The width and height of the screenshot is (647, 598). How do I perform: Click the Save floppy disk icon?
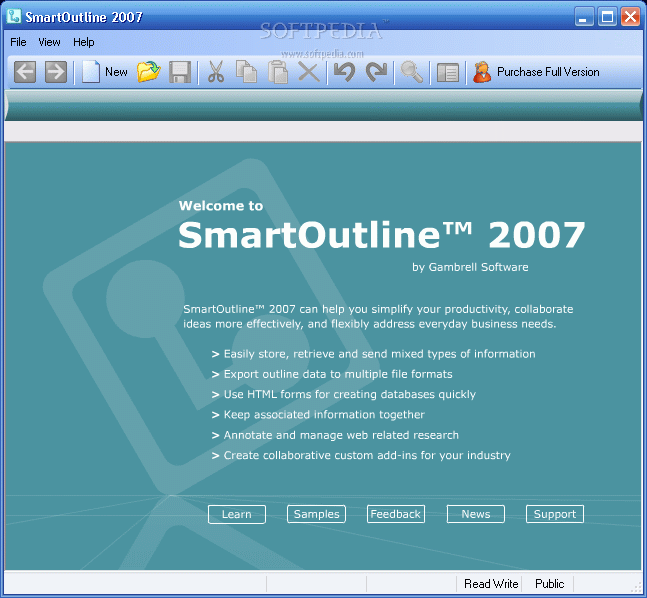coord(180,72)
